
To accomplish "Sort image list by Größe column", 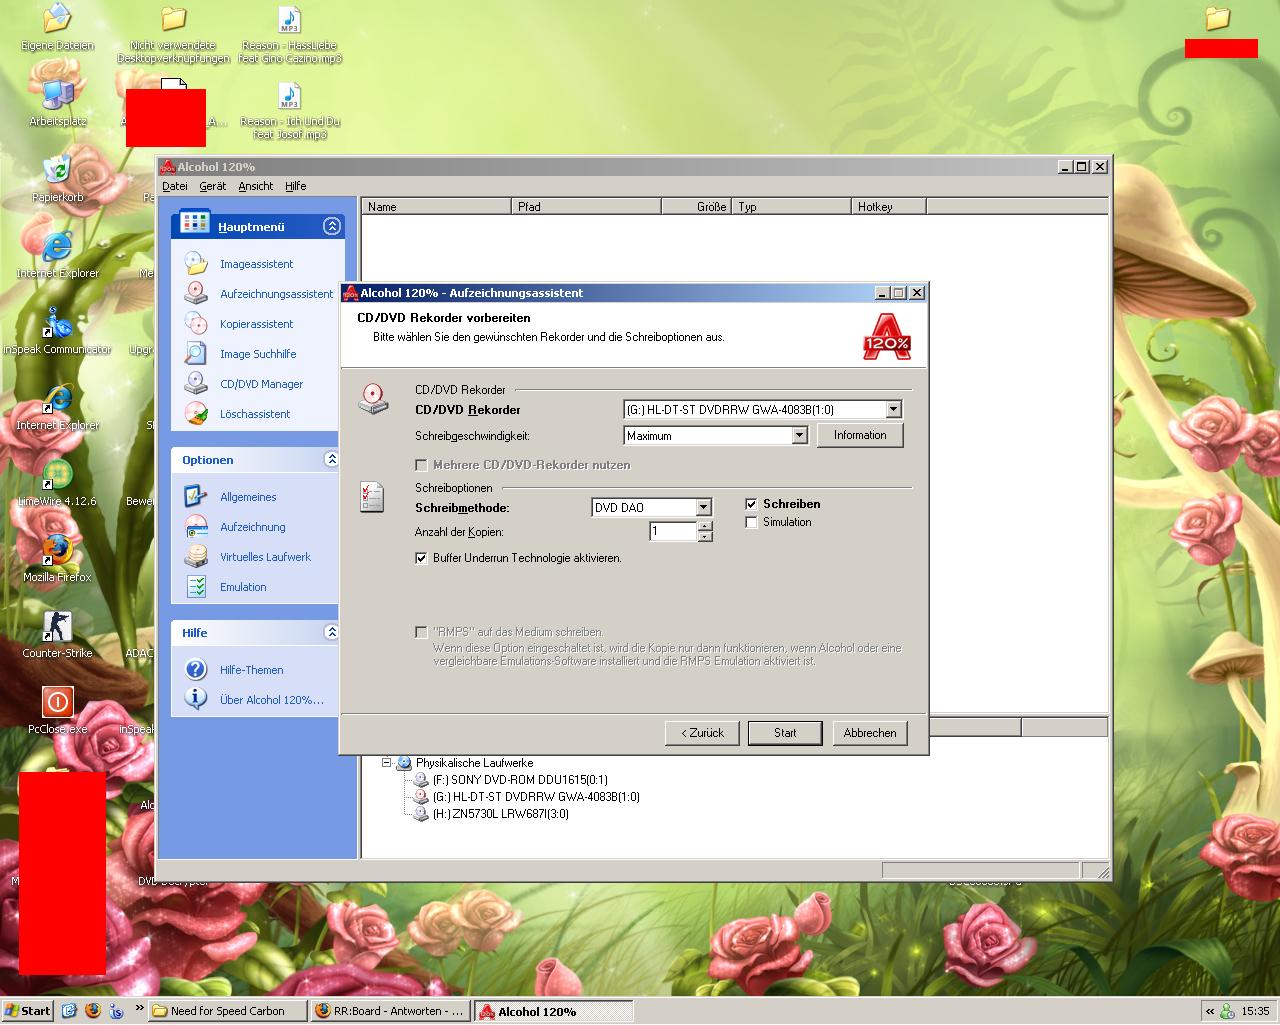I will [x=696, y=207].
